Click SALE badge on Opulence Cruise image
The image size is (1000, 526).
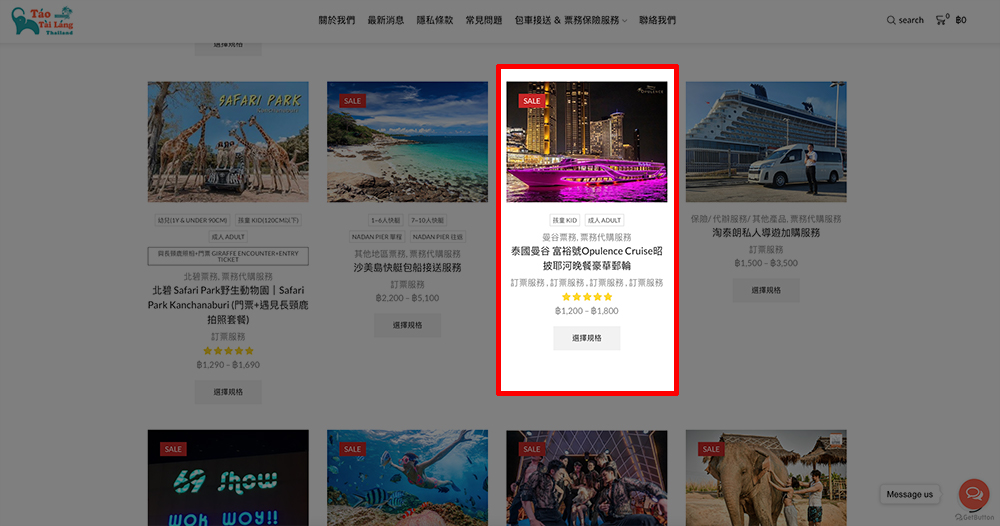(x=532, y=101)
